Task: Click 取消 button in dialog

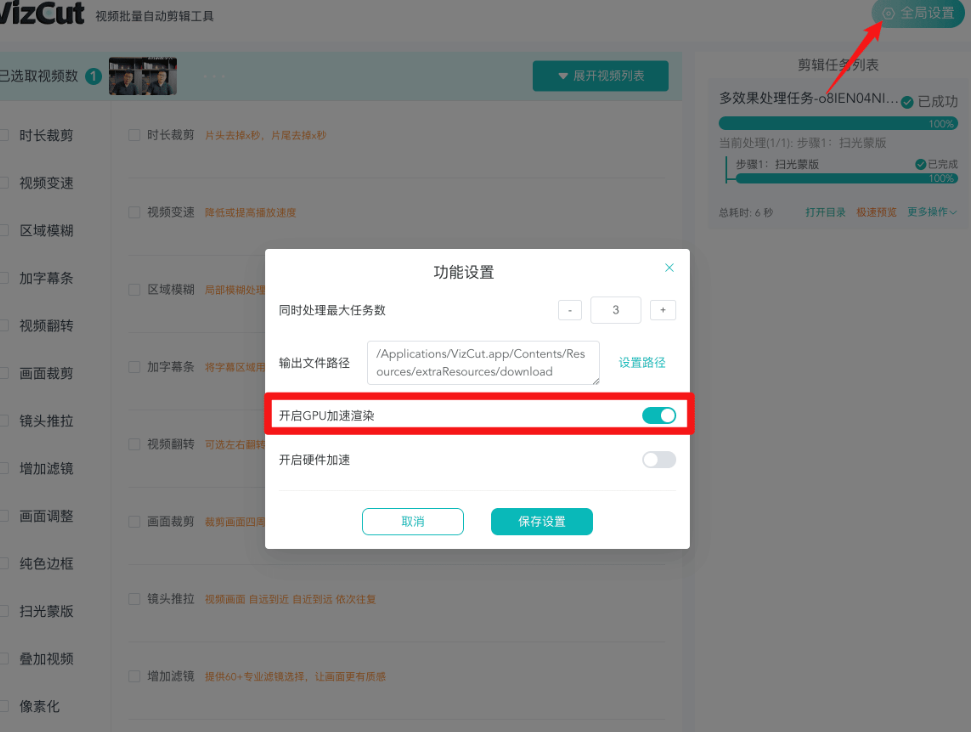Action: click(412, 522)
